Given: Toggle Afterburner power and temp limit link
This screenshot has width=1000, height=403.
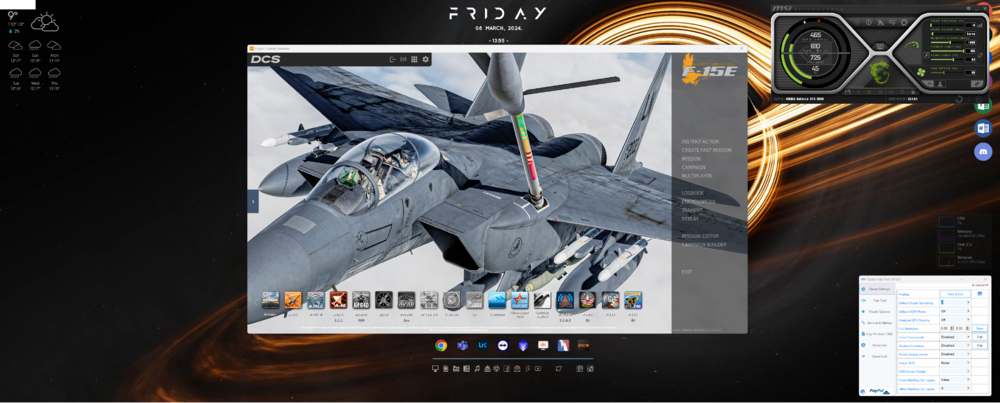Looking at the screenshot, I should click(x=980, y=55).
